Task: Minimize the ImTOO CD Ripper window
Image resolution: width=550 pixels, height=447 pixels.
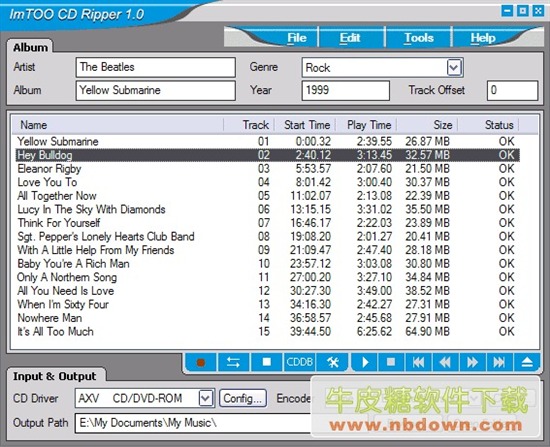Action: [507, 11]
